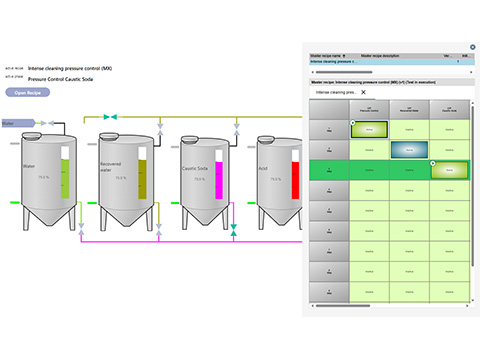Click the magenta level bar of Caustic Soda
The height and width of the screenshot is (360, 480).
pos(219,180)
